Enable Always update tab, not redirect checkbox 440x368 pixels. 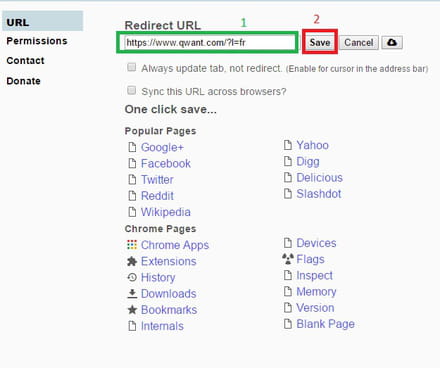tap(132, 67)
